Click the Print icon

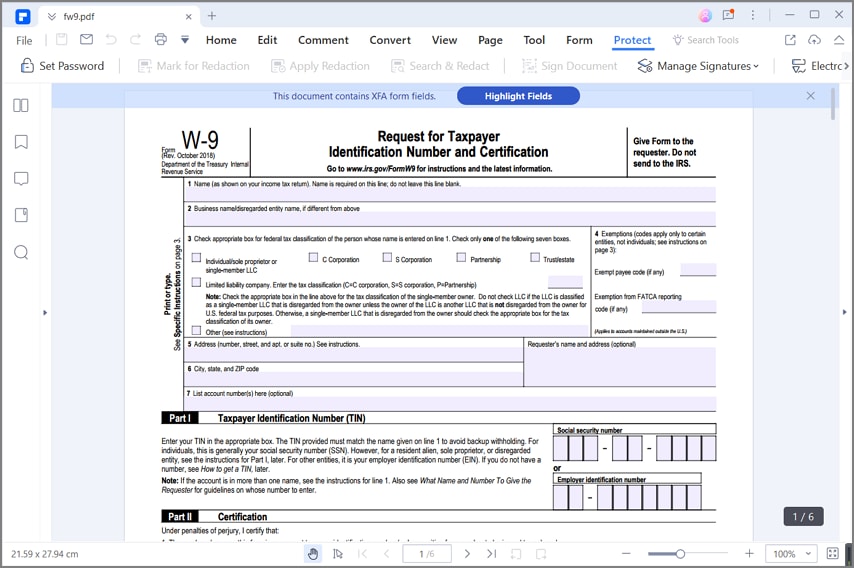click(161, 39)
